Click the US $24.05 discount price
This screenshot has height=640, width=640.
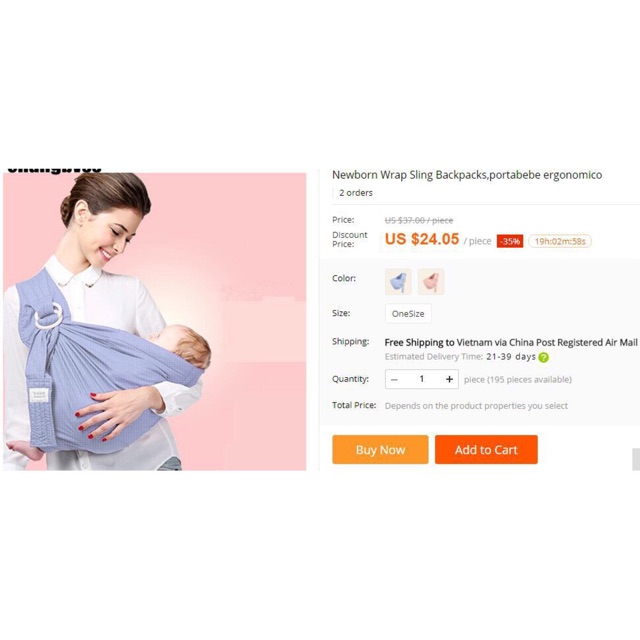[422, 239]
